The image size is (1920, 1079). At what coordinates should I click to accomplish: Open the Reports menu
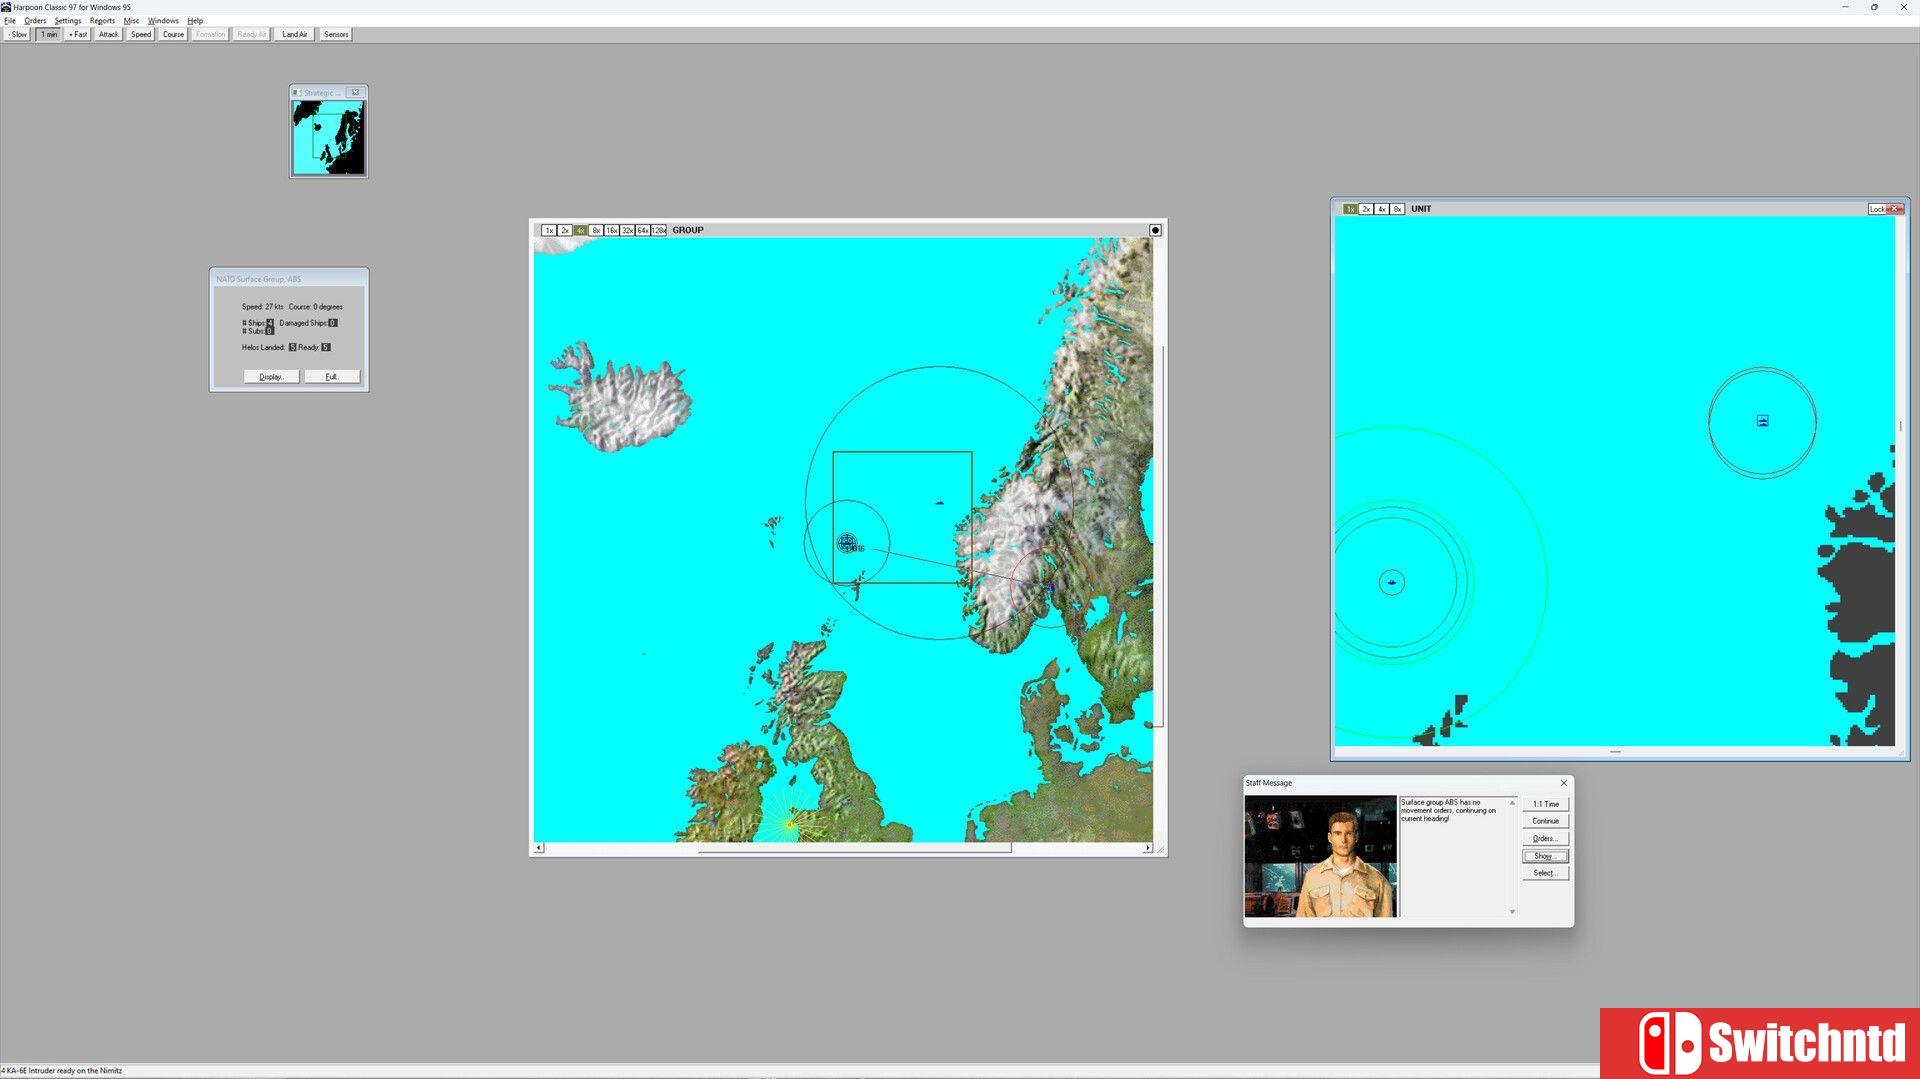[x=102, y=20]
